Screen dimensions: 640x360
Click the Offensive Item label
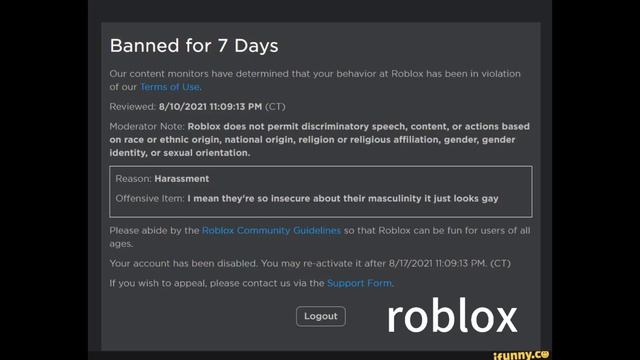coord(150,198)
